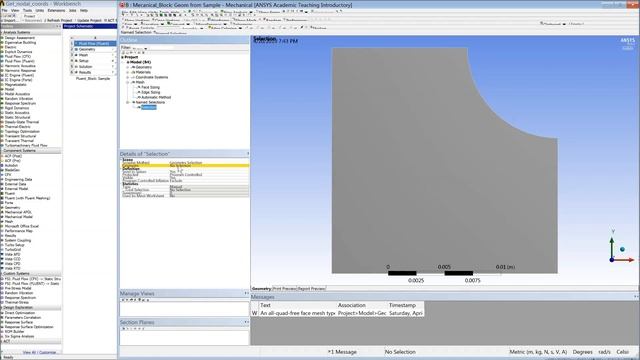
Task: Collapse the Design Exploration toolbox group
Action: pos(2,308)
